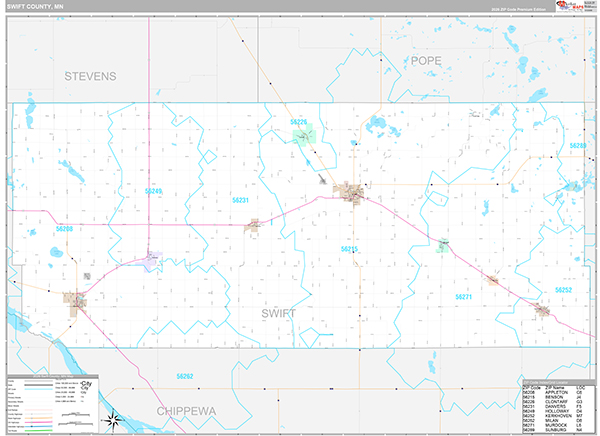Click the SWIFT COUNTY, MN map title
The image size is (600, 436).
click(35, 7)
